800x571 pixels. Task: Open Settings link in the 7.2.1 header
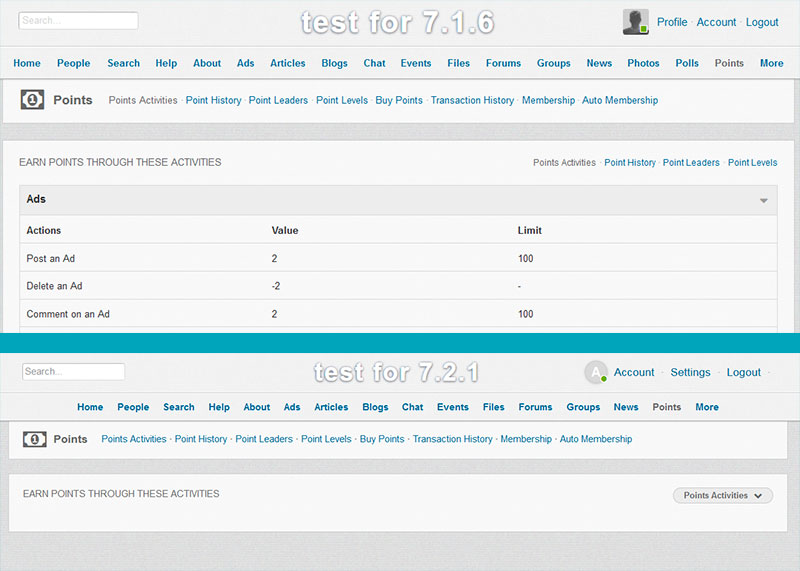pos(690,372)
